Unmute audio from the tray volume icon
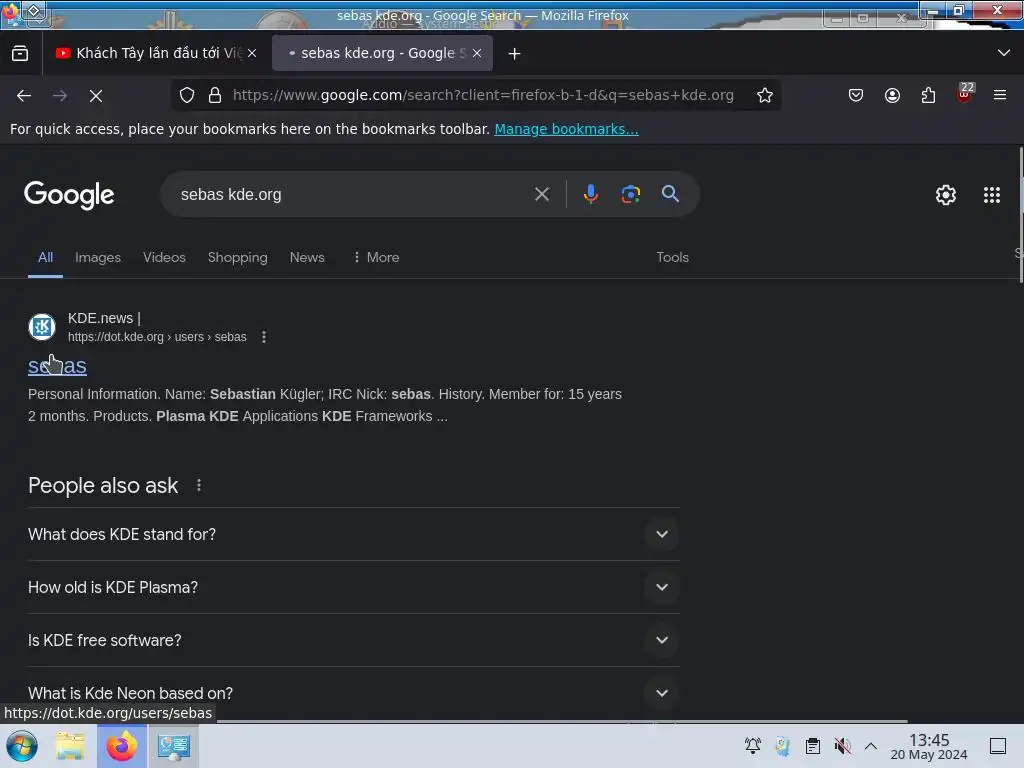The width and height of the screenshot is (1024, 768). coord(842,745)
